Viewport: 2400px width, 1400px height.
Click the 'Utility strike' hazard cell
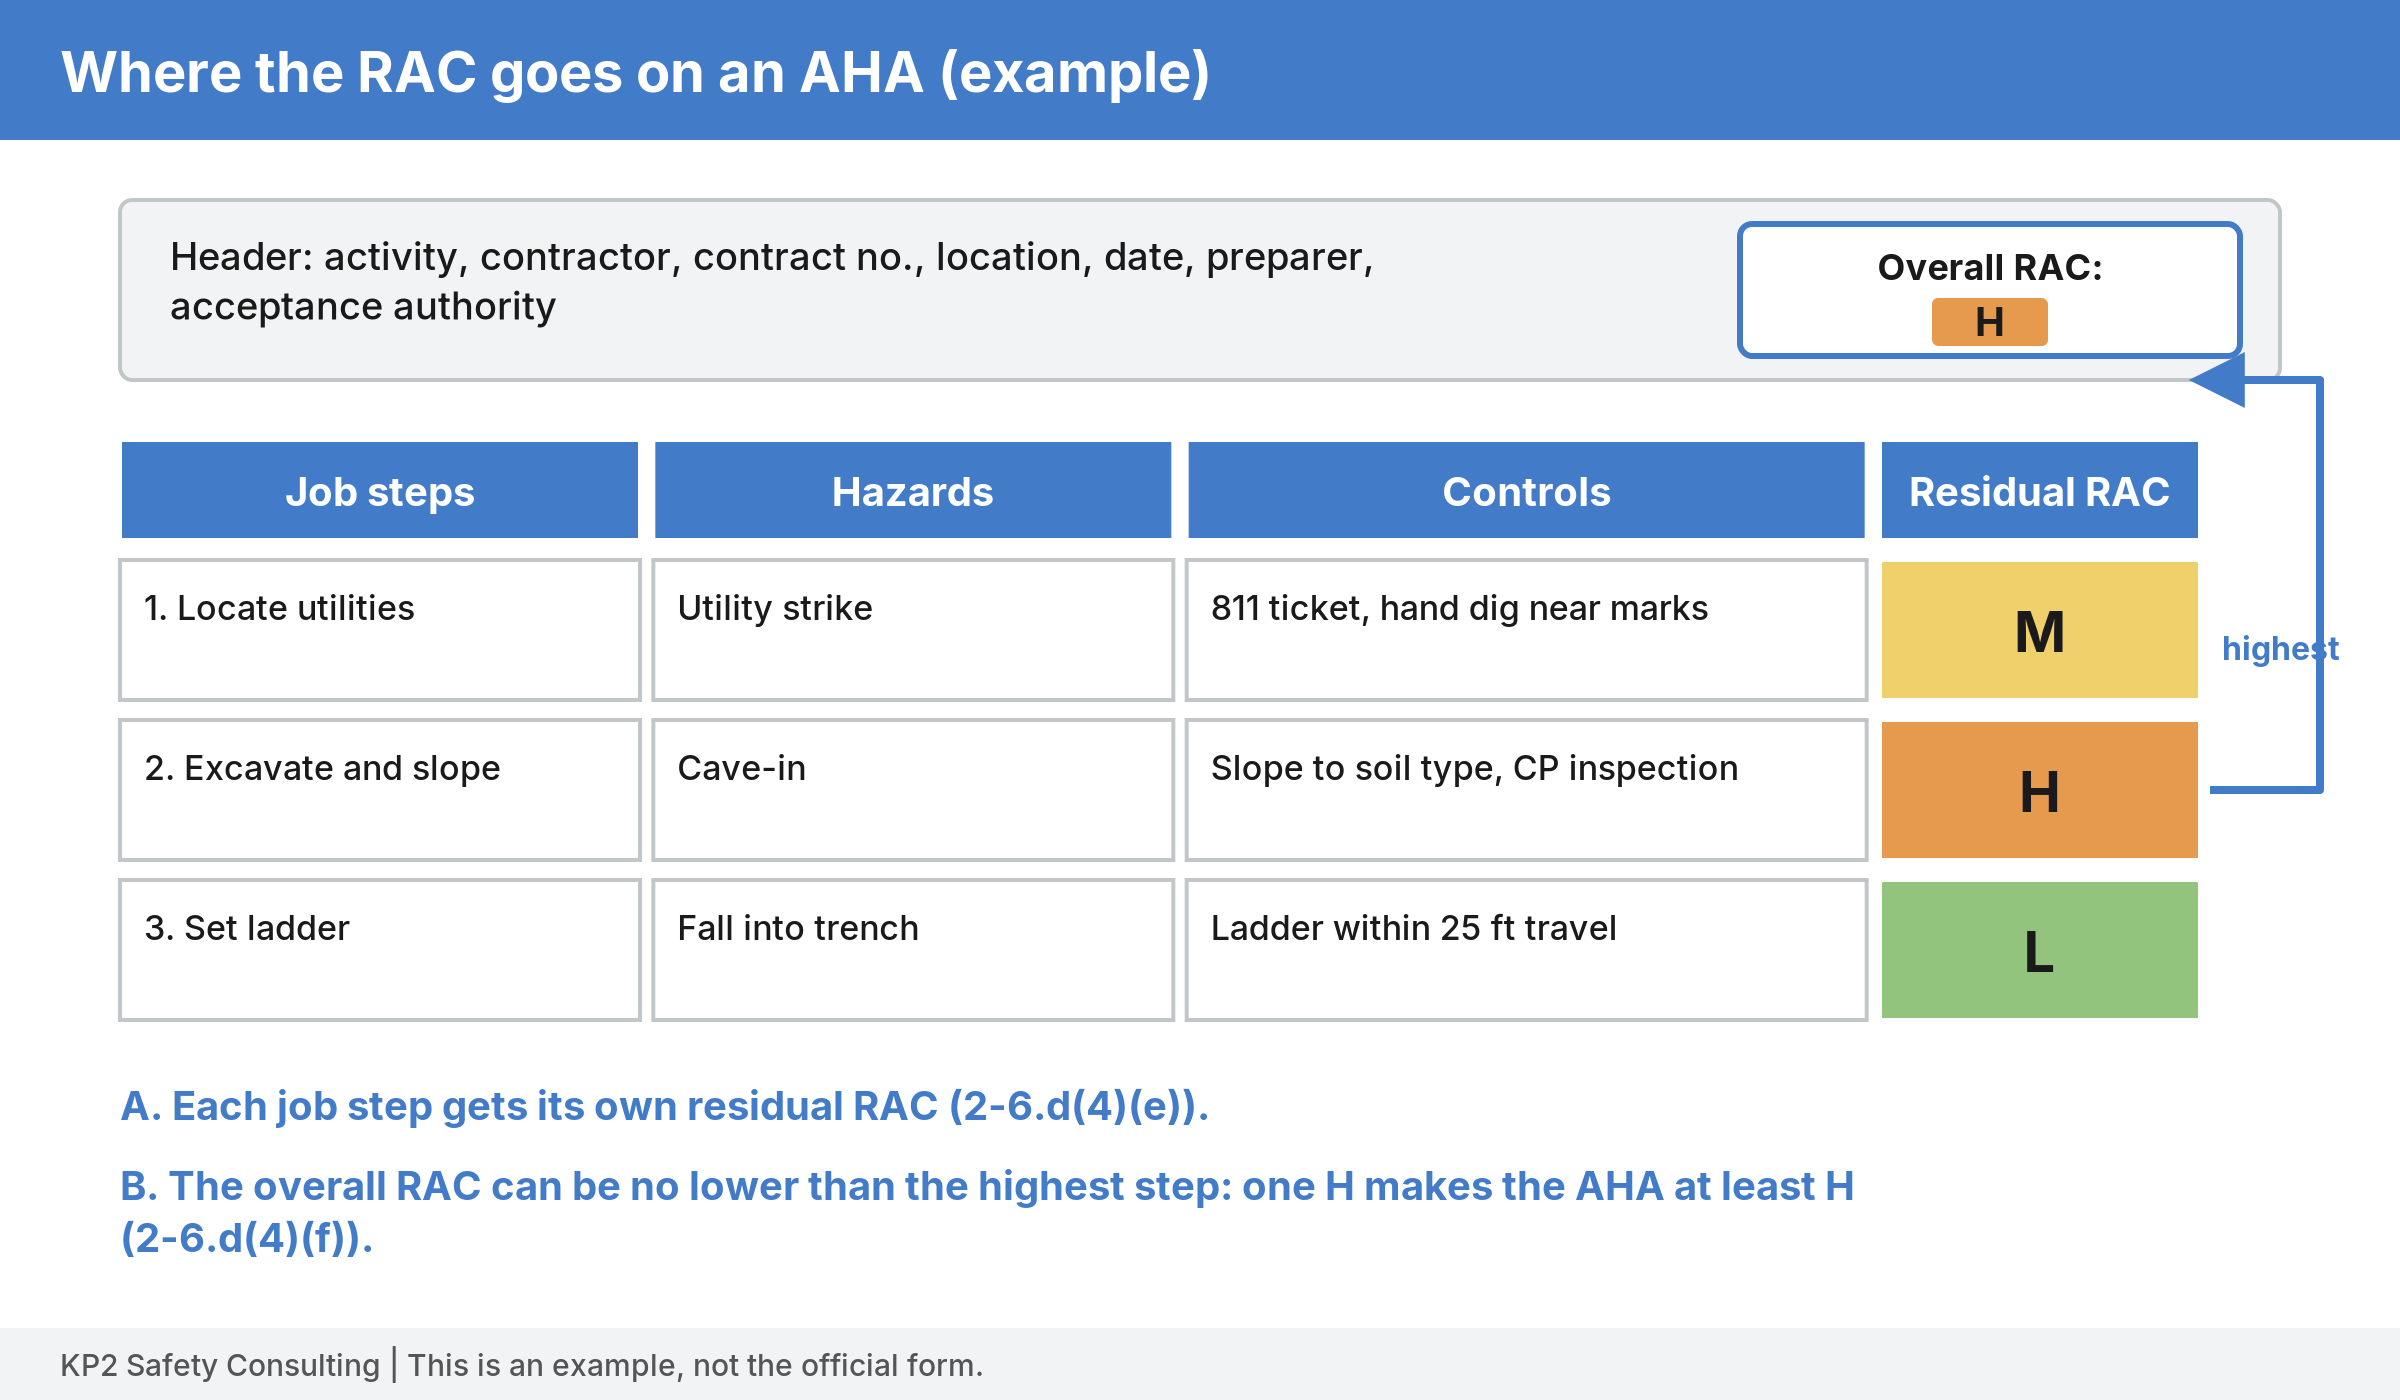913,630
